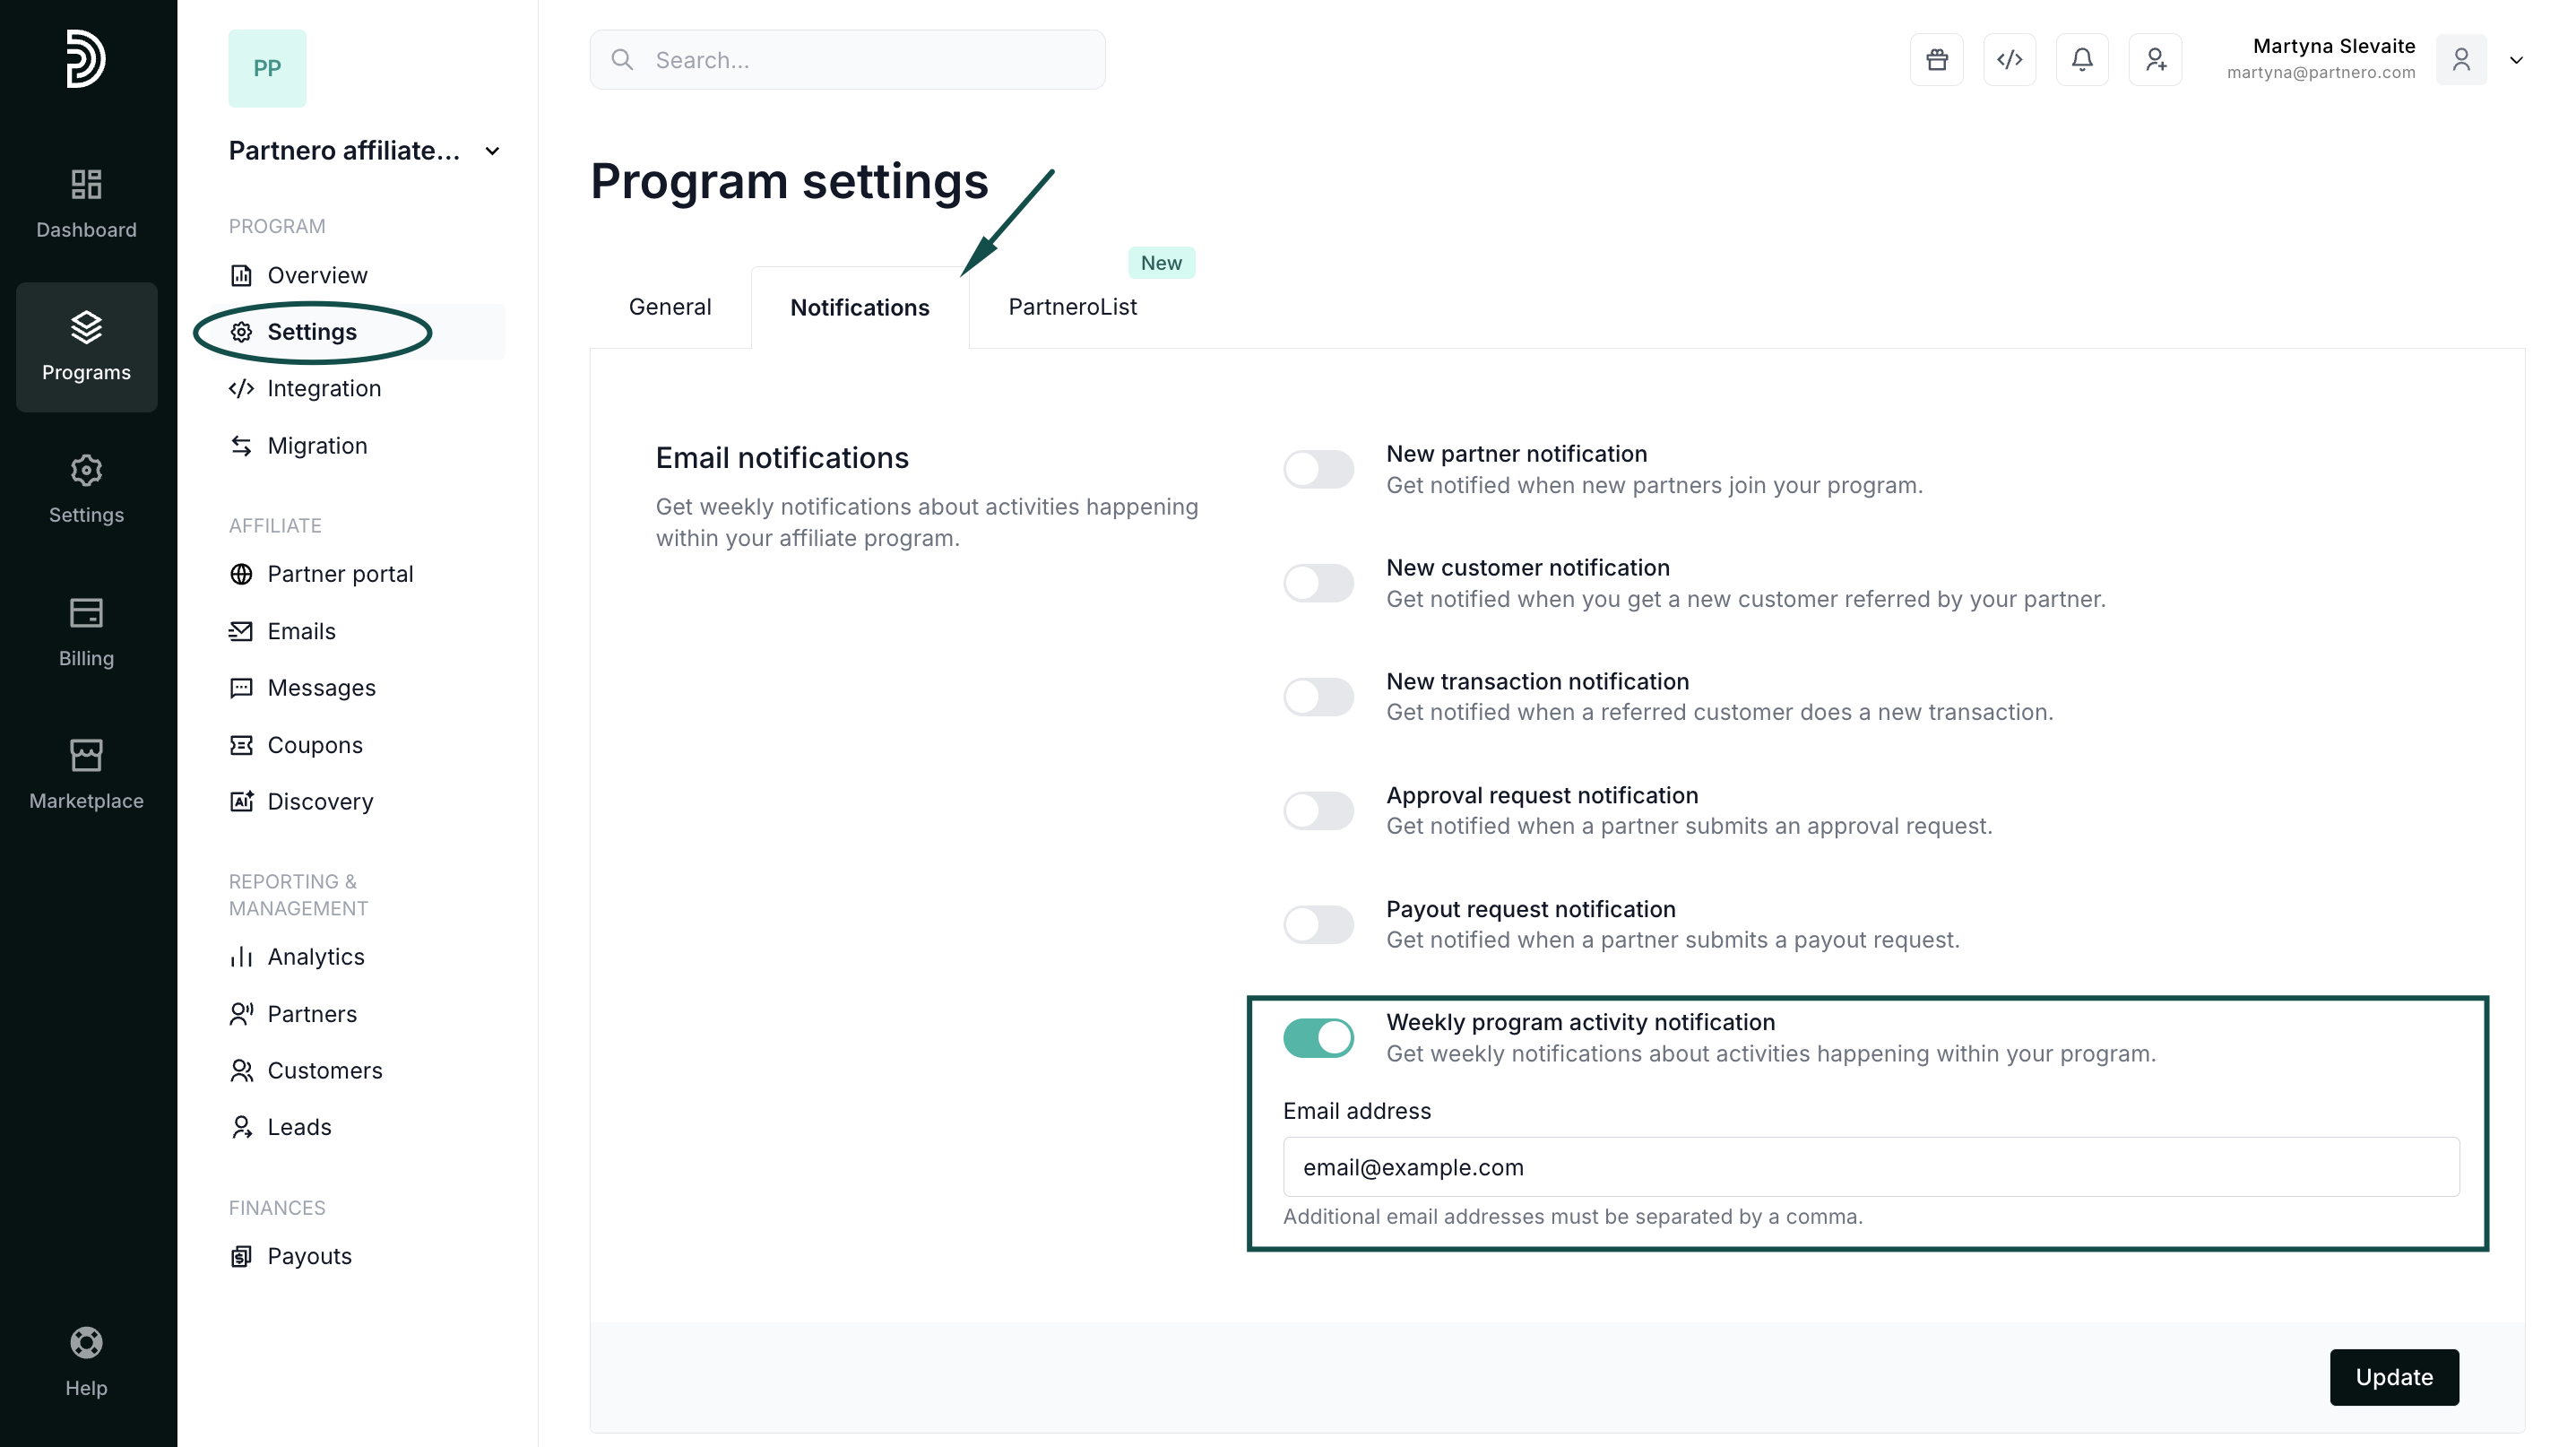Open the notifications bell icon

2082,60
